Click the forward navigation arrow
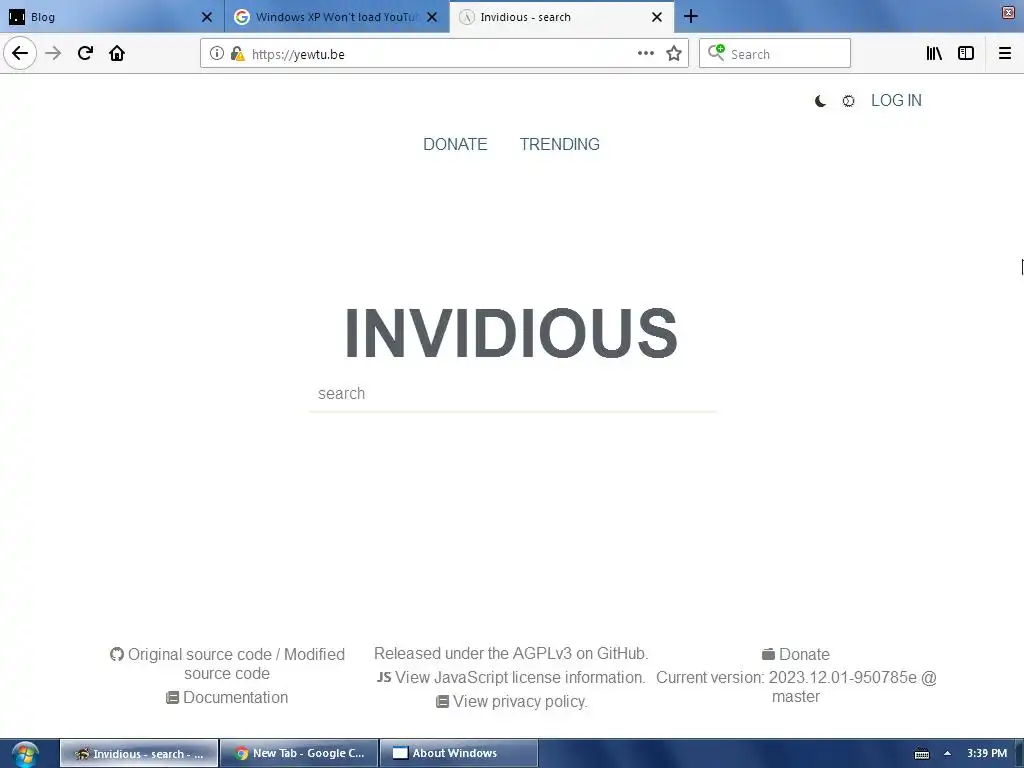This screenshot has width=1024, height=768. tap(53, 53)
